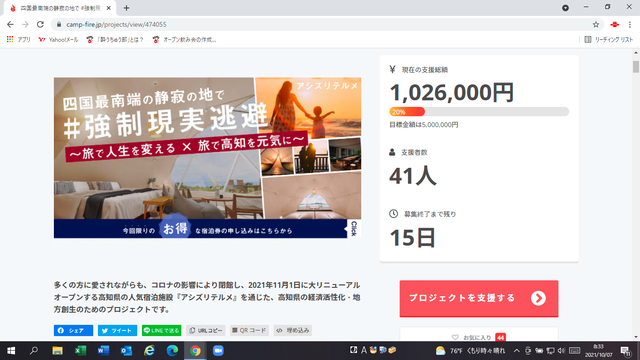Open Microsoft Edge from the taskbar
This screenshot has height=360, width=640.
(172, 351)
